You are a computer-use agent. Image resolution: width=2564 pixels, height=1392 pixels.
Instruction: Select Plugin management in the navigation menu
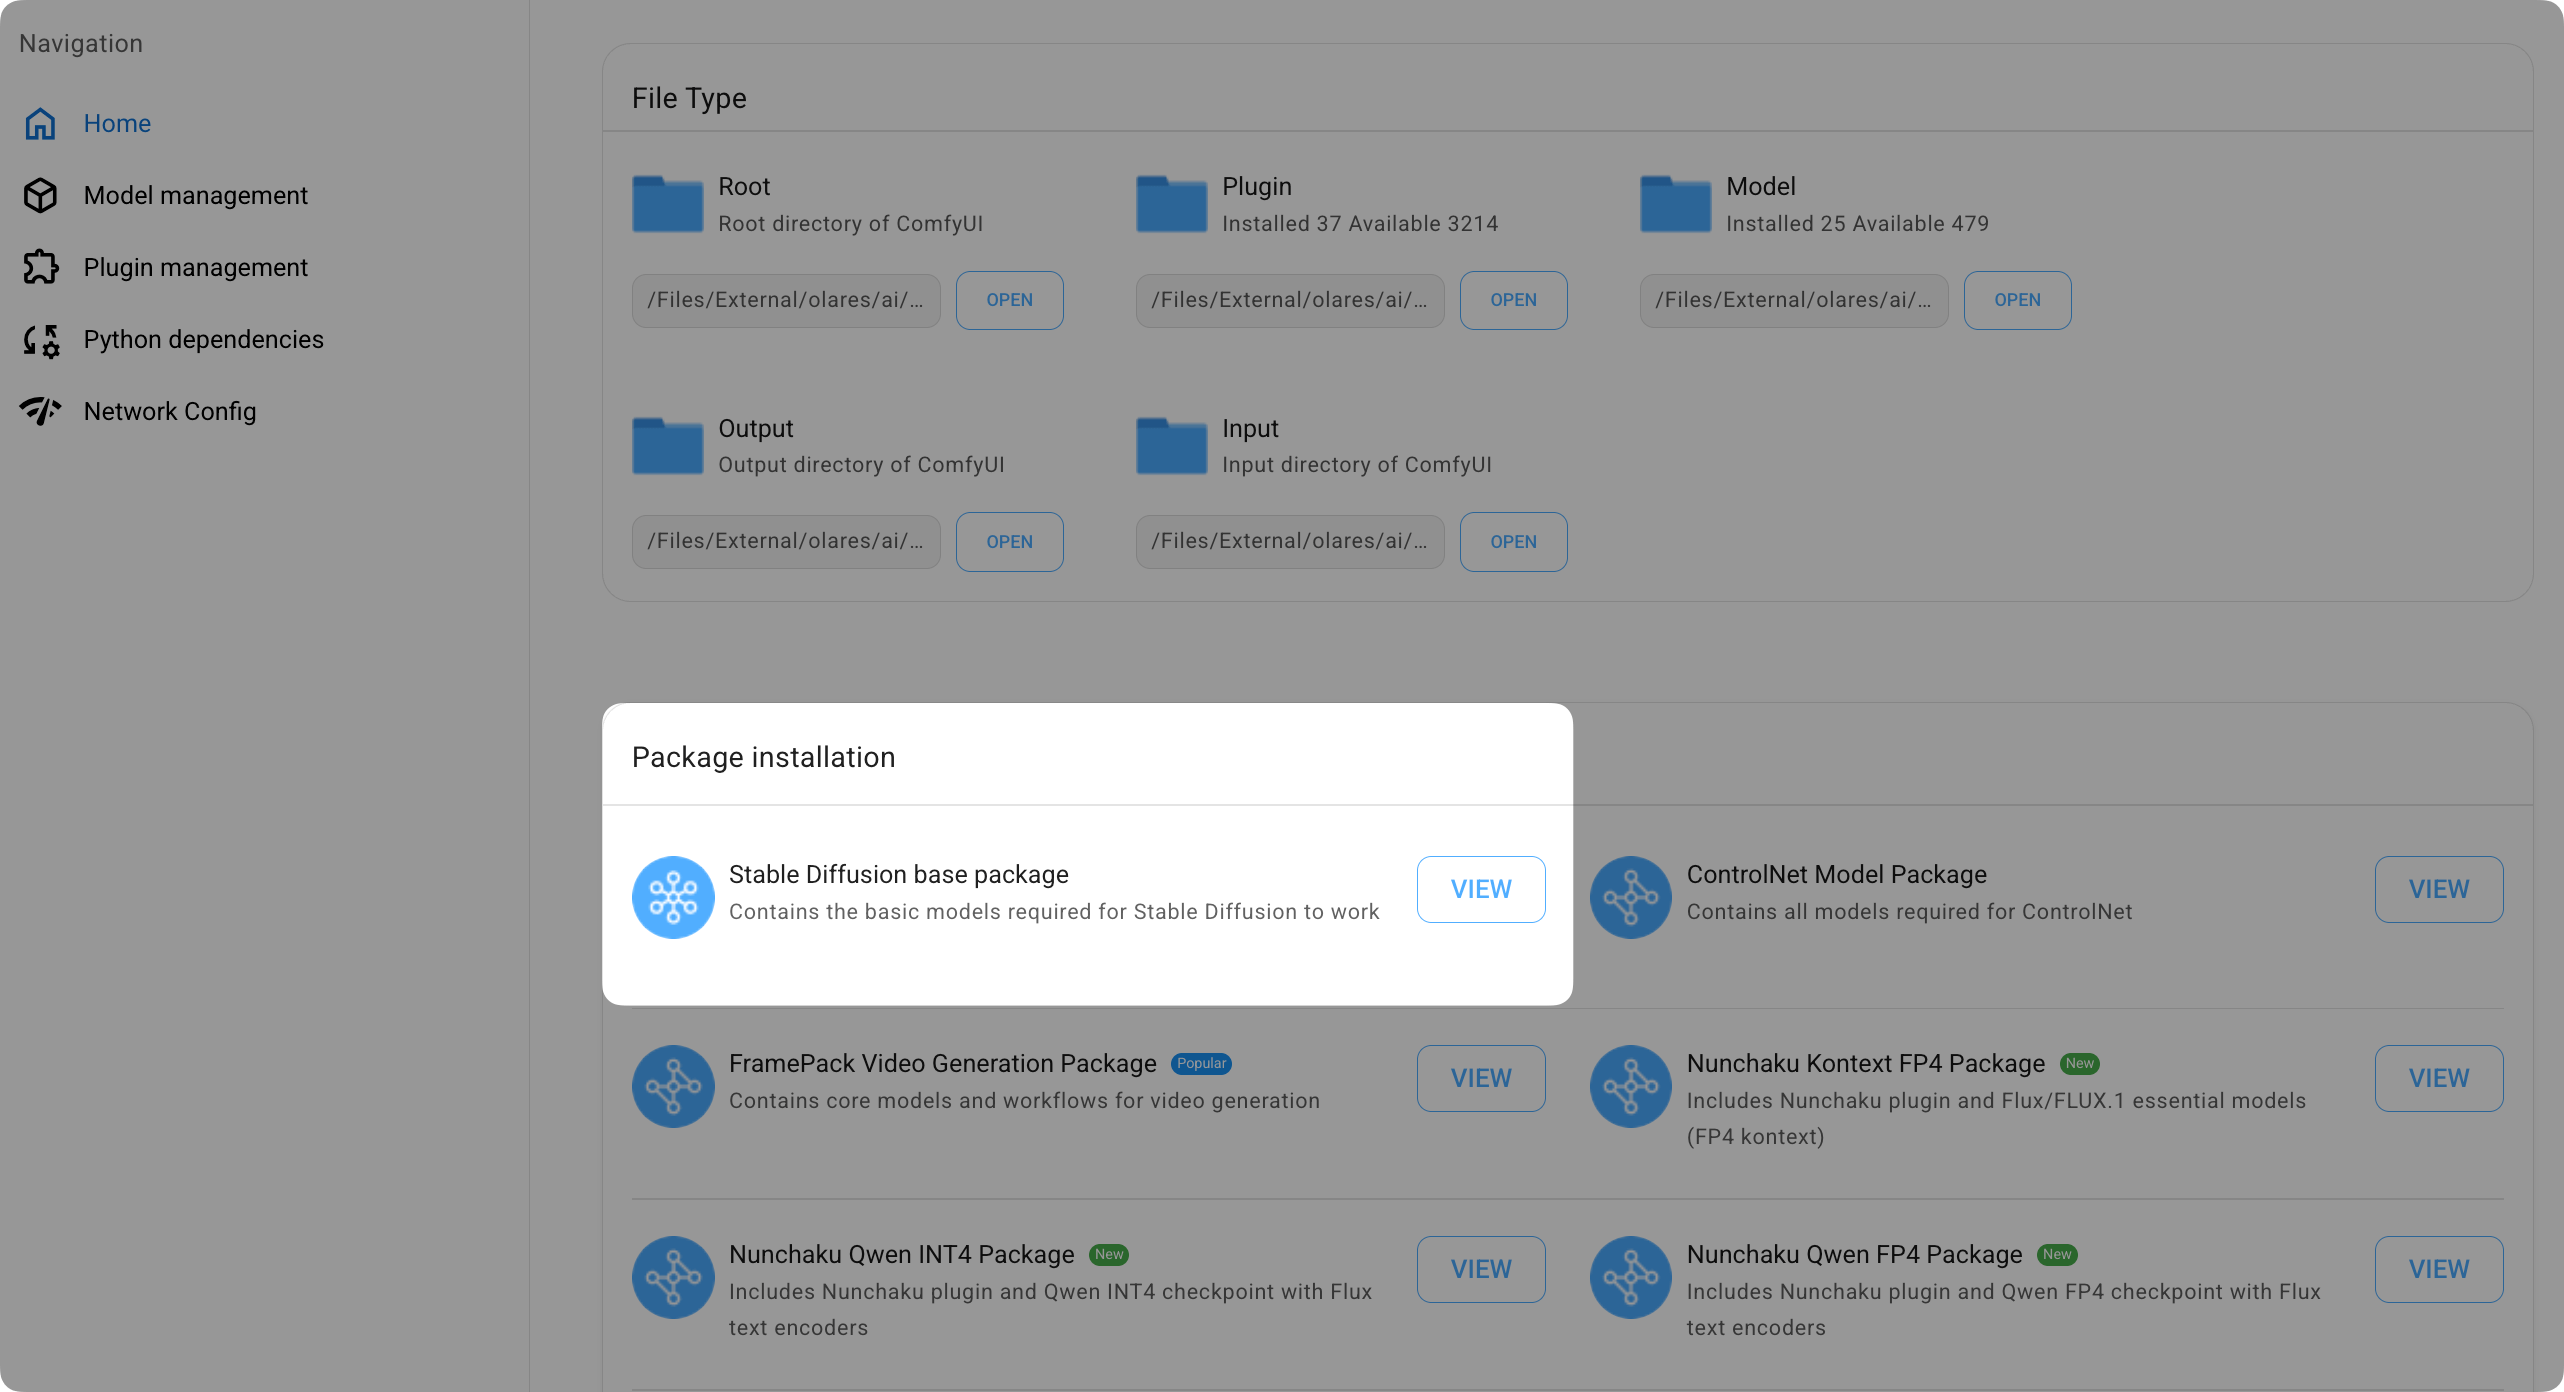pos(196,267)
